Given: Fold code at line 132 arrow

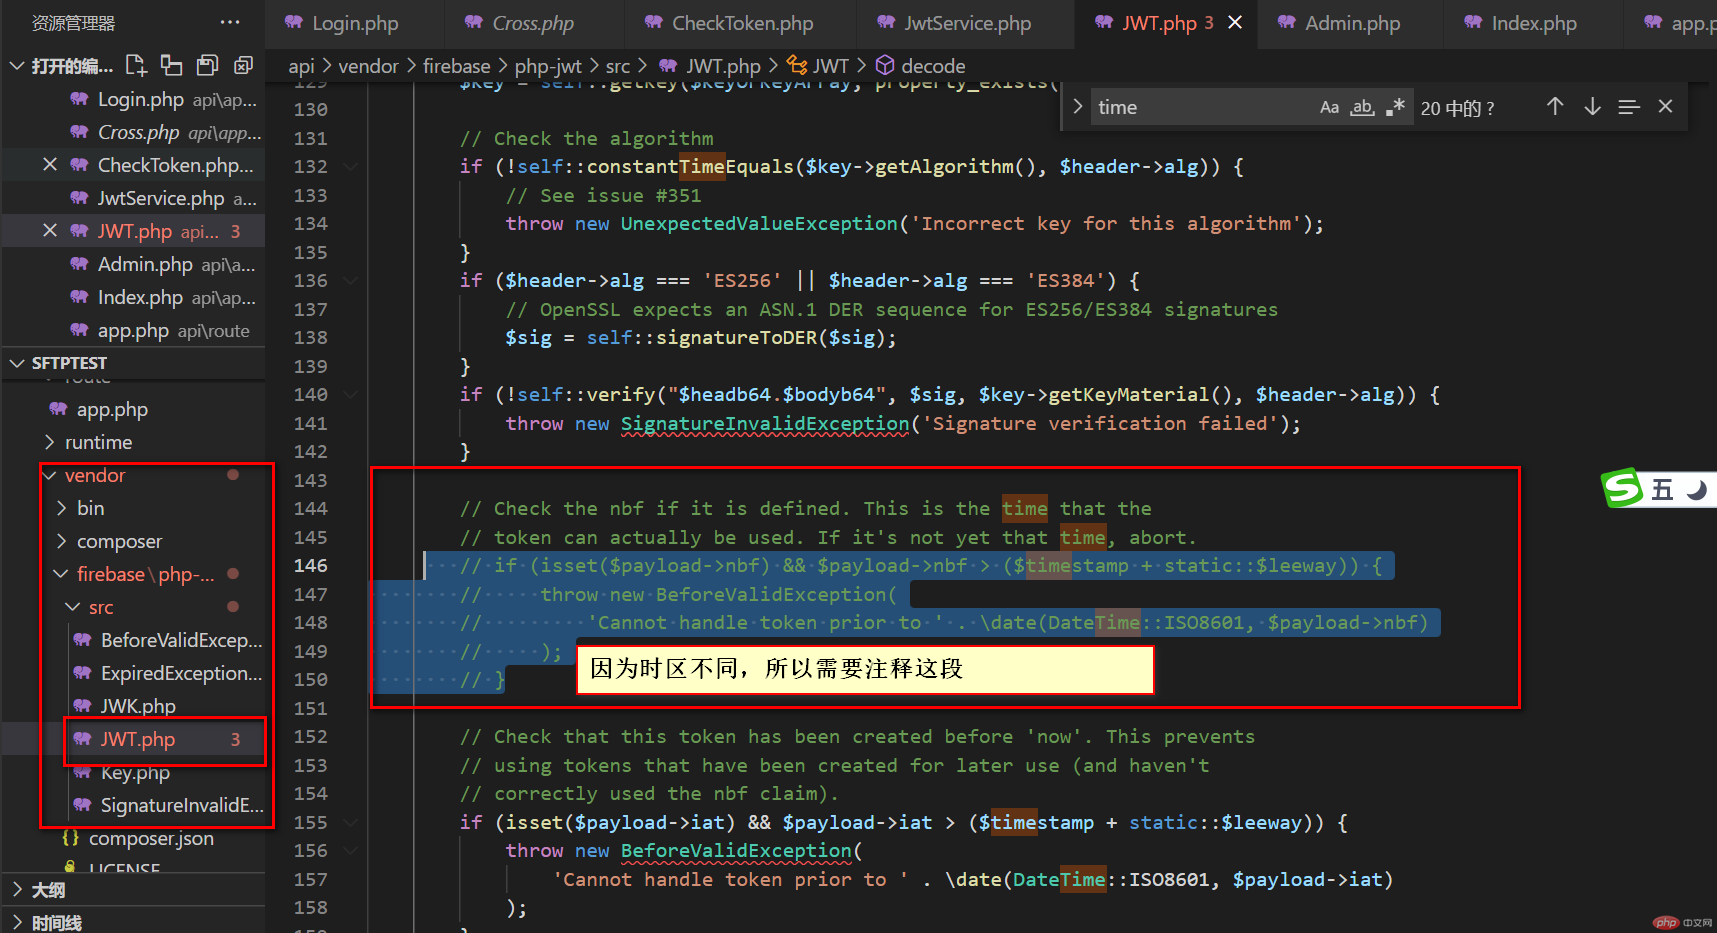Looking at the screenshot, I should click(x=350, y=166).
